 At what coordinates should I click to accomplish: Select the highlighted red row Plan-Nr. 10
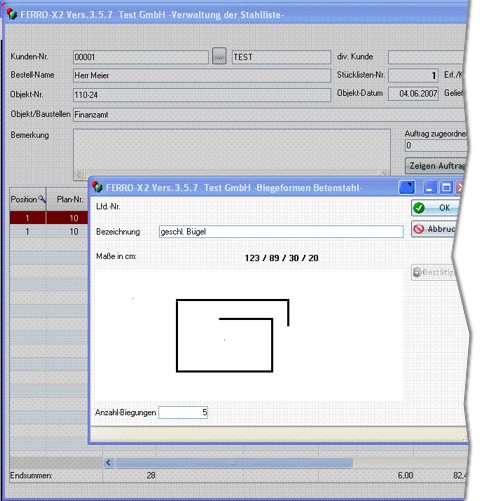click(x=67, y=218)
